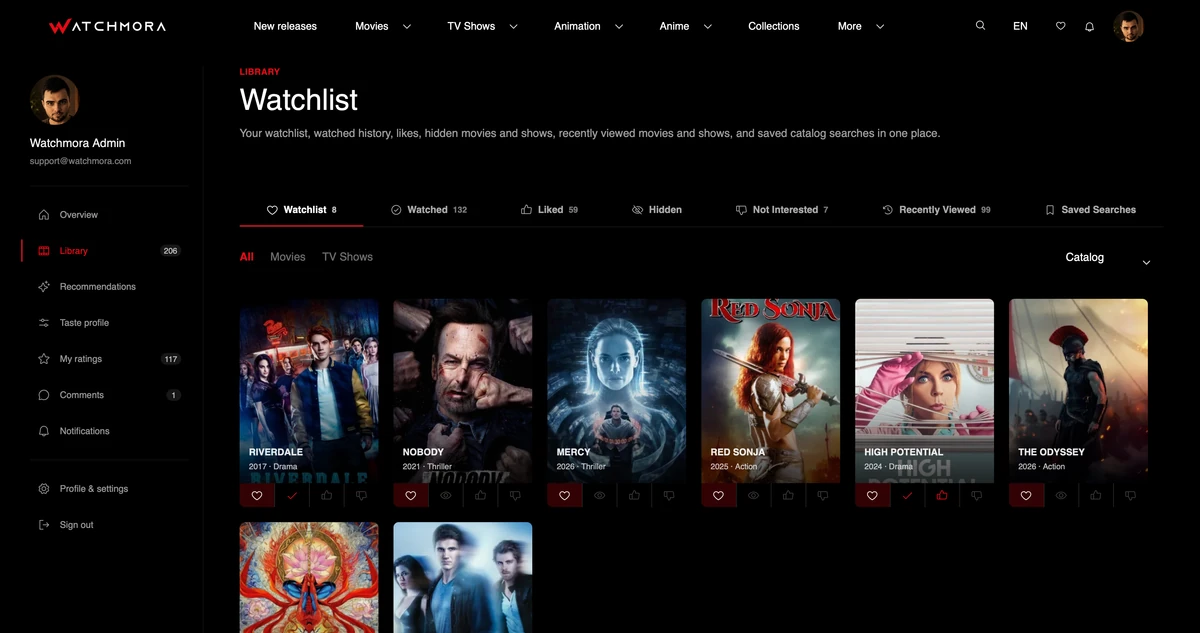
Task: Dislike Mercy with thumbs-down icon
Action: coord(669,495)
